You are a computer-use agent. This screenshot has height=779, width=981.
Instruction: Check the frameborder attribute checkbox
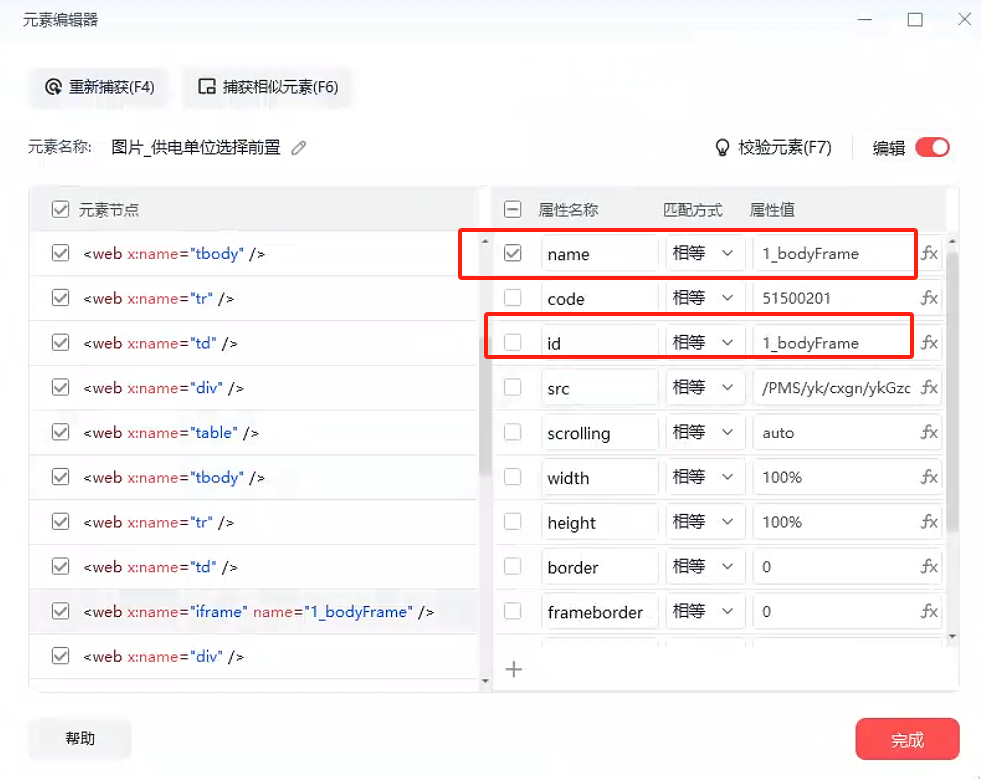pos(512,611)
